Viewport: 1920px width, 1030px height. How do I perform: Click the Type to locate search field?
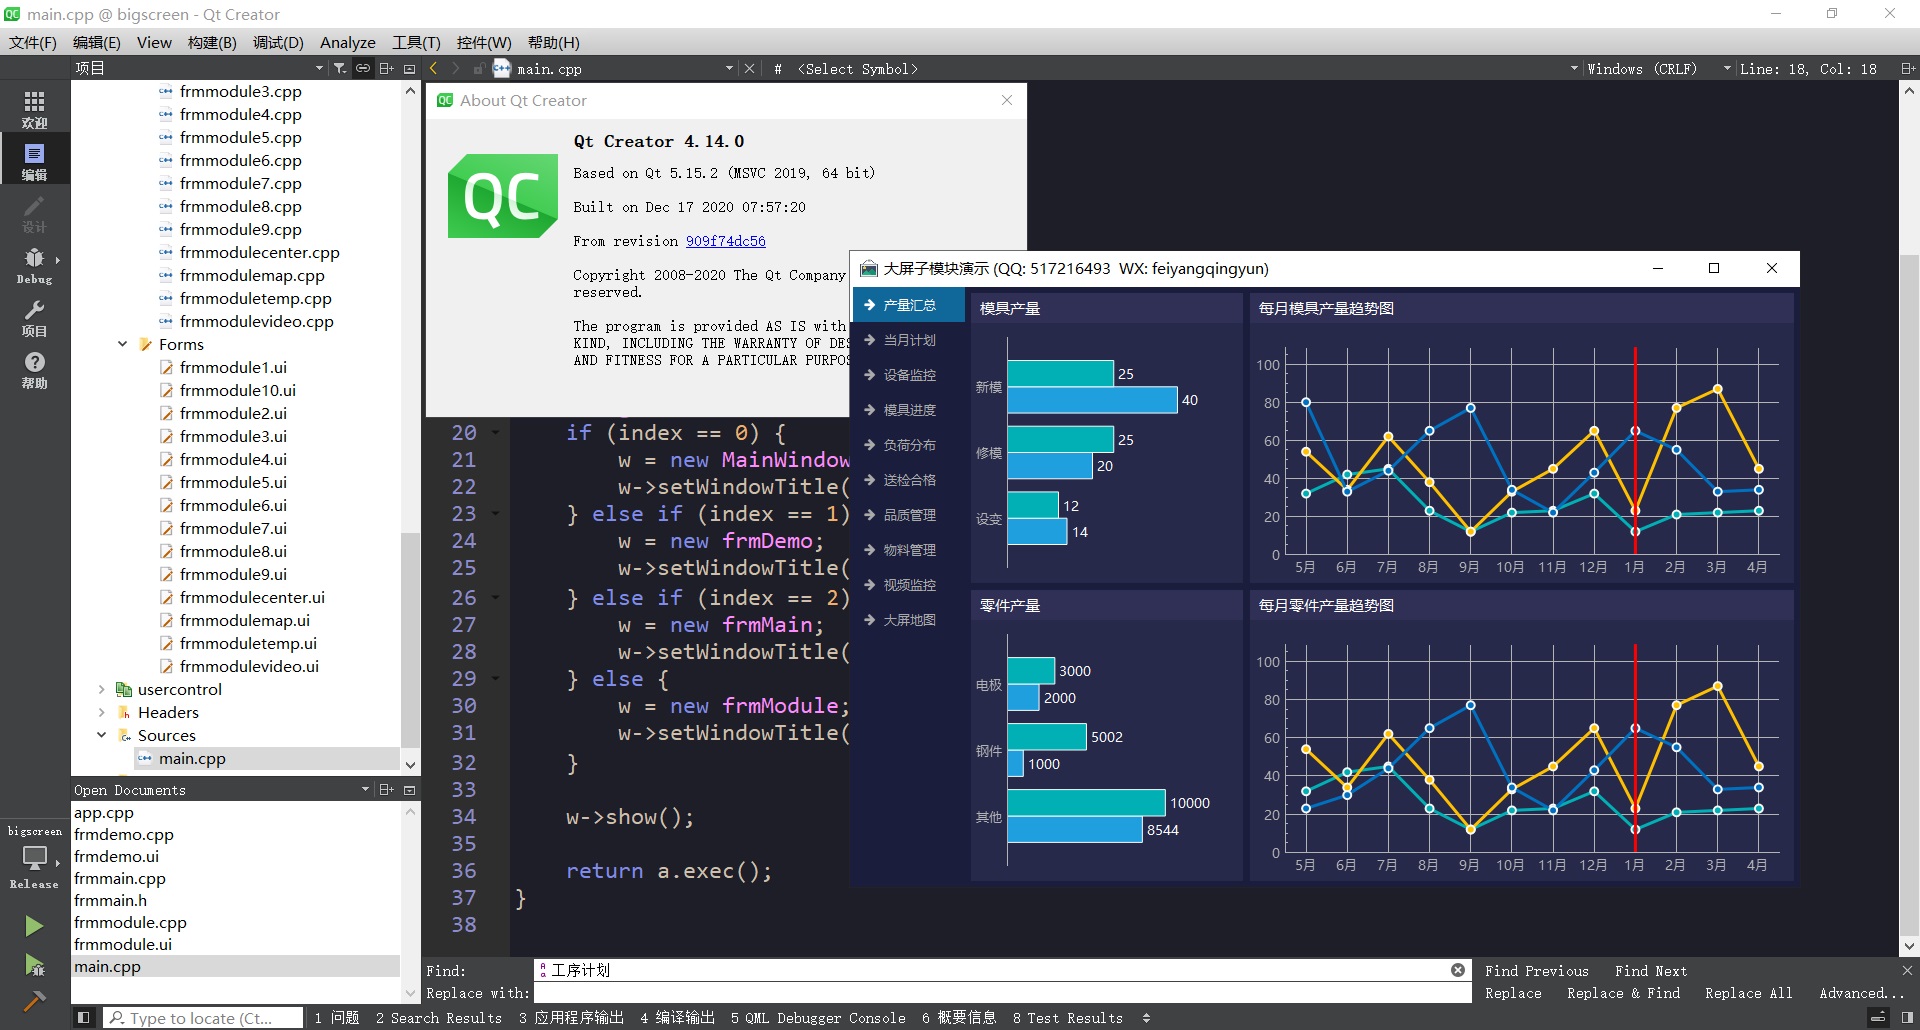205,1018
